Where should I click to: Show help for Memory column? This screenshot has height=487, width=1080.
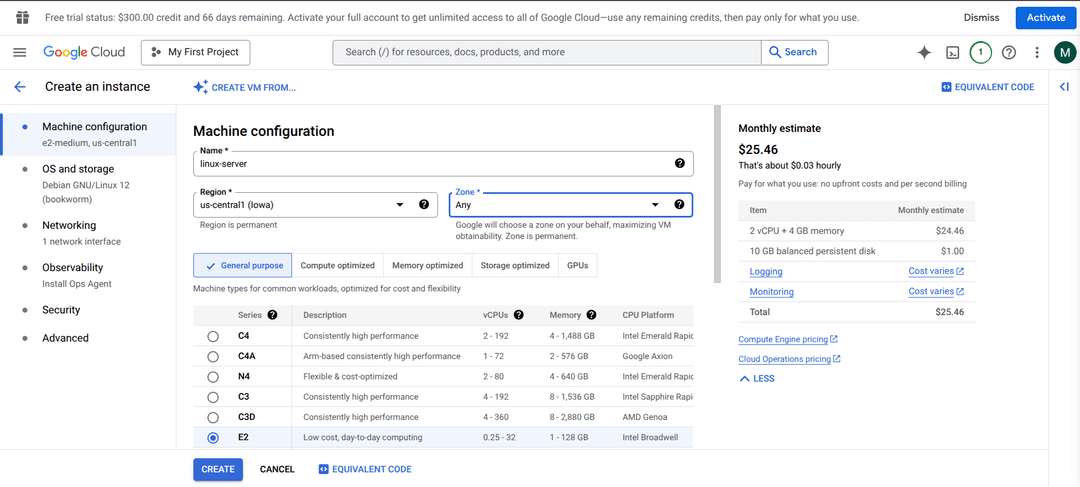point(591,315)
